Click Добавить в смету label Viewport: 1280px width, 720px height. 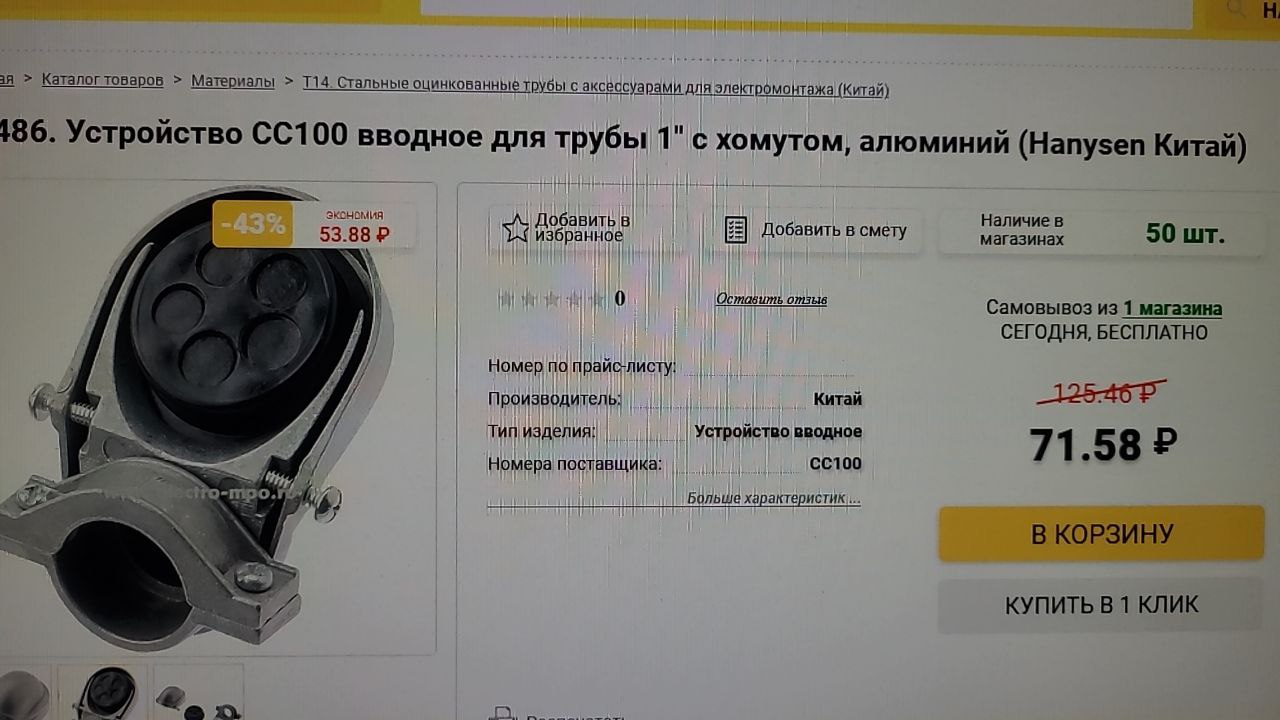(x=834, y=230)
